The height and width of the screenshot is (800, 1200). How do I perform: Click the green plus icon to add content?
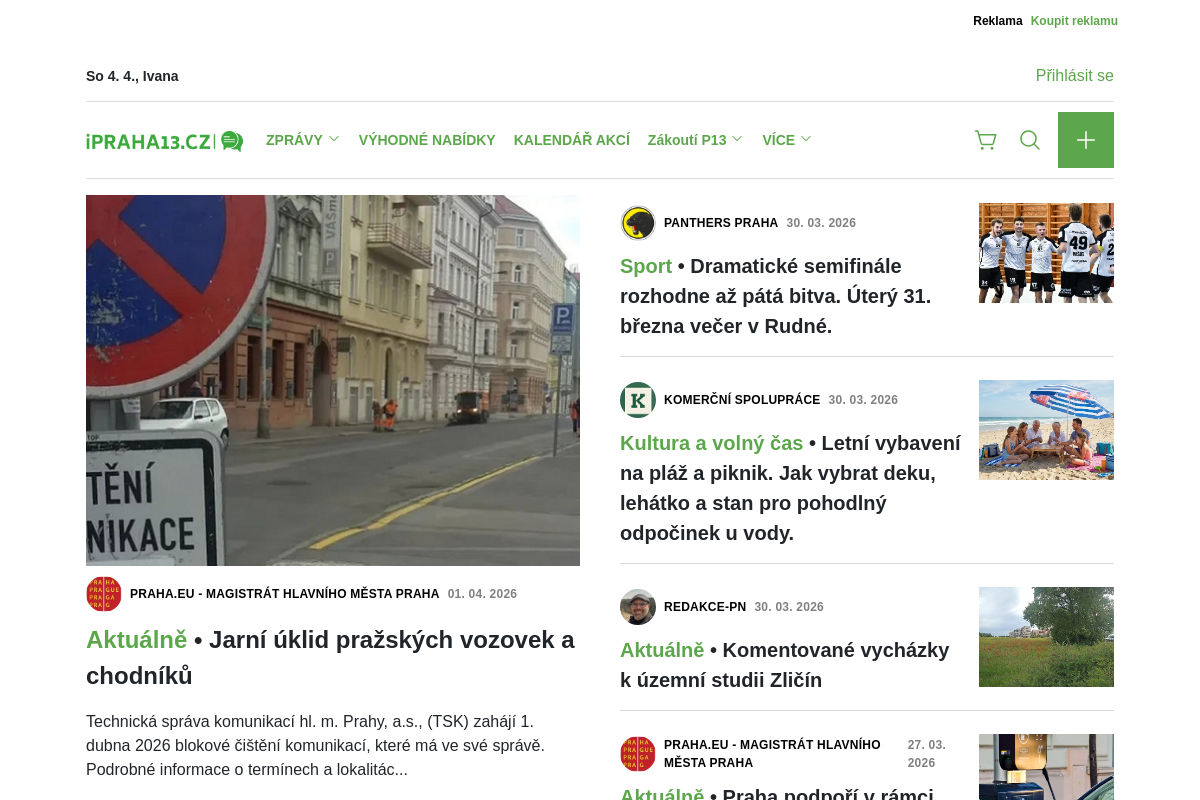(x=1086, y=139)
